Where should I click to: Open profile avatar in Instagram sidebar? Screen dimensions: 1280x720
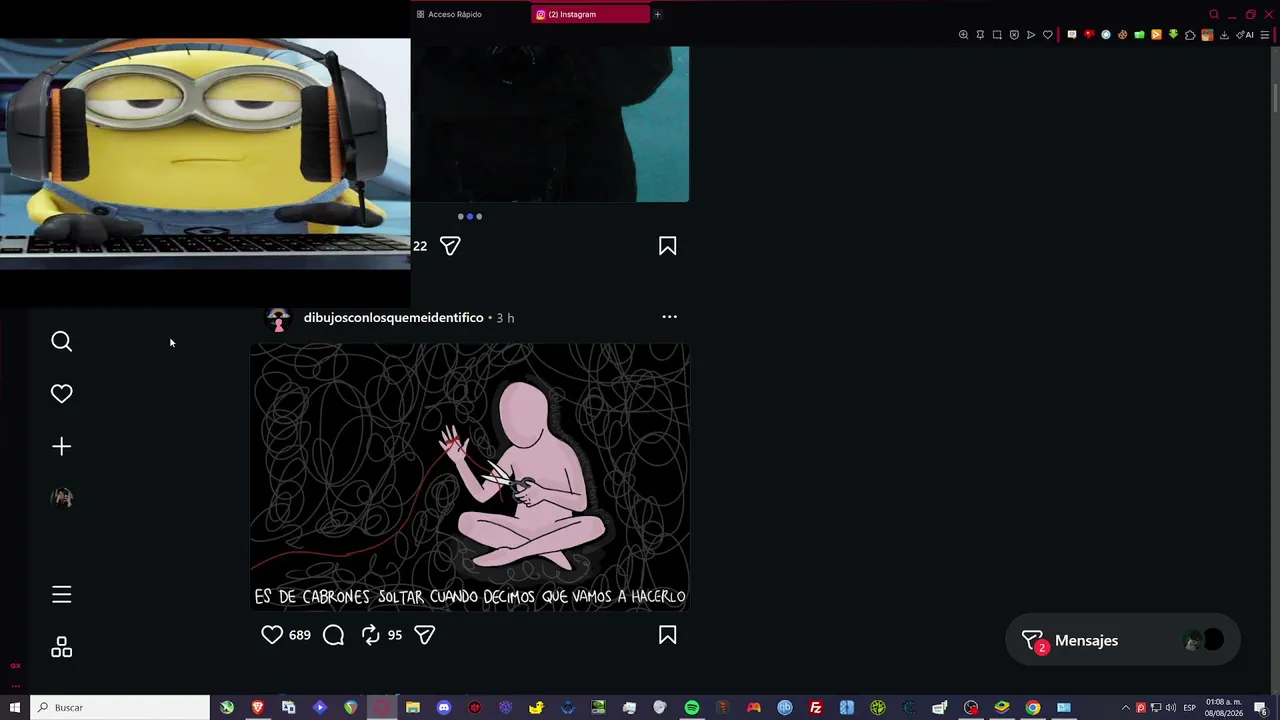pyautogui.click(x=61, y=498)
